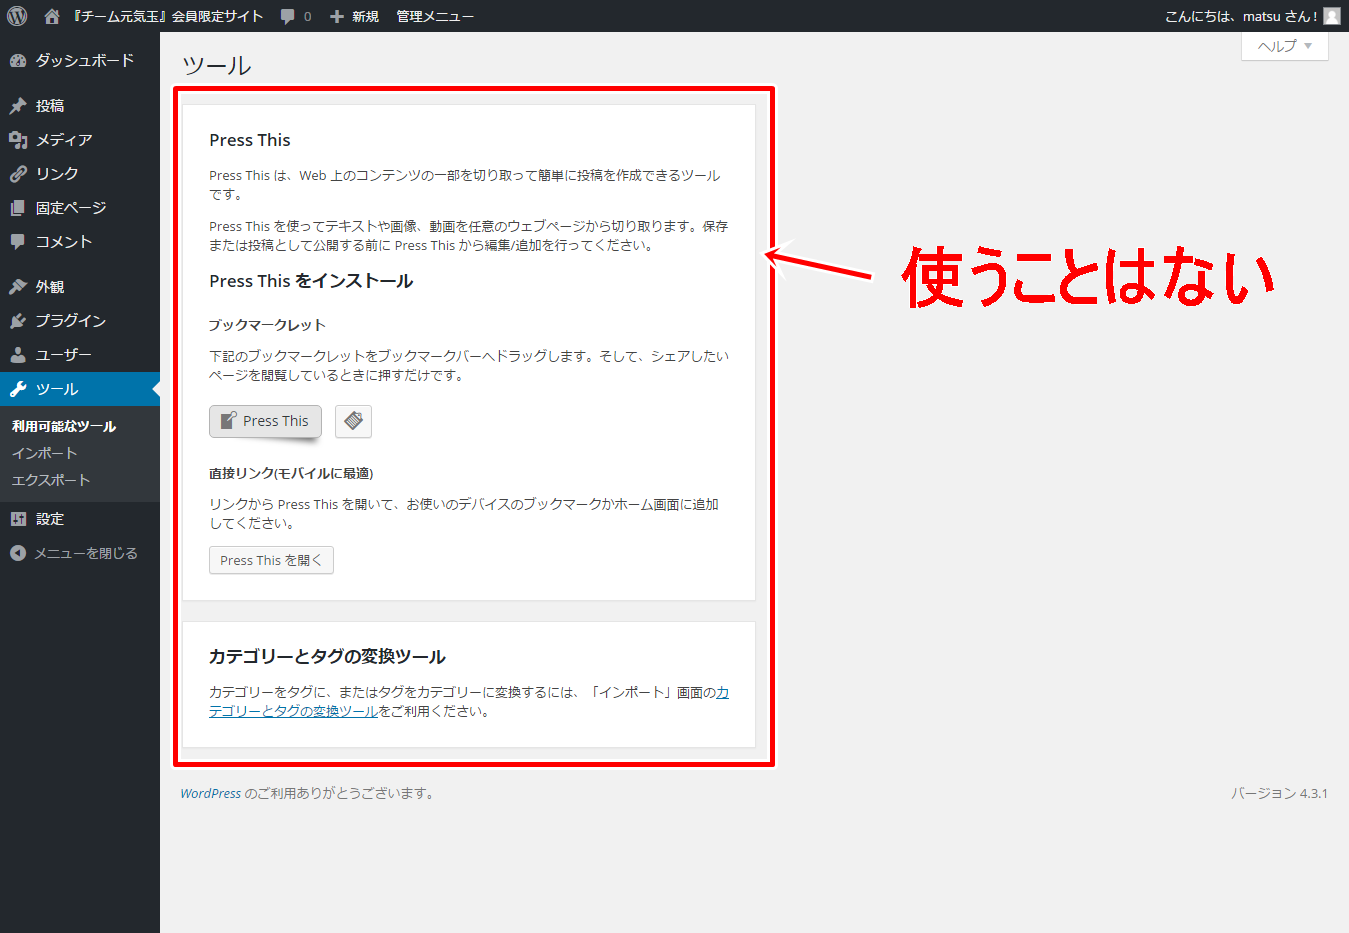Open 固定ページ menu item
Viewport: 1349px width, 933px height.
[80, 208]
